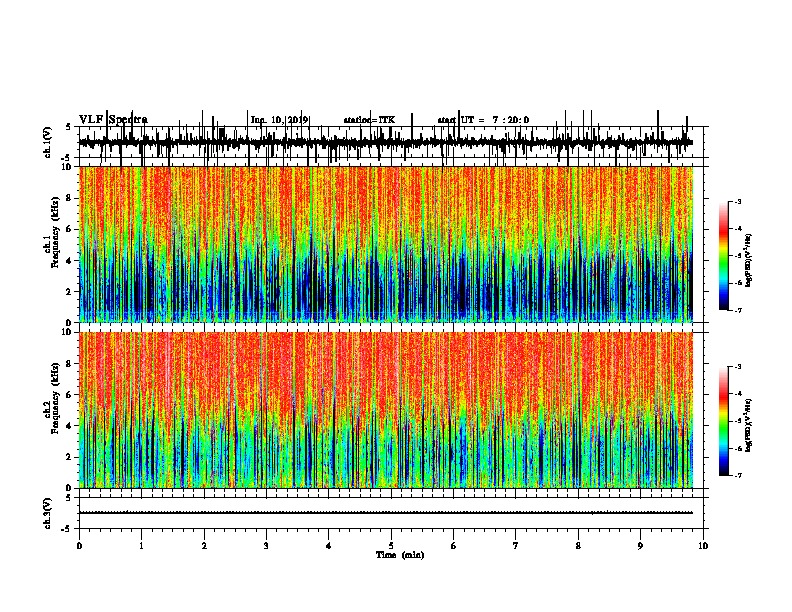Click the Jan. 10, 2019 date label
The image size is (792, 612).
[x=279, y=120]
